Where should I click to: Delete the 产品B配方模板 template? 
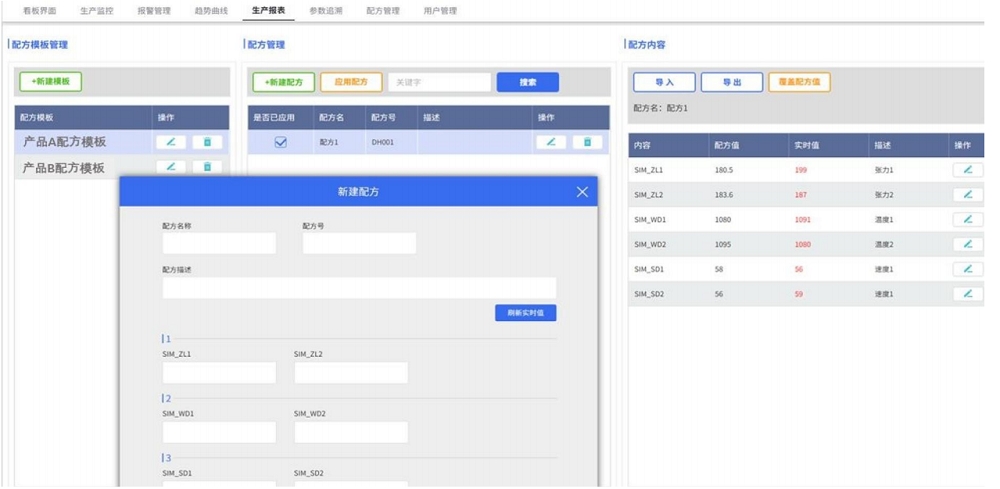tap(207, 167)
